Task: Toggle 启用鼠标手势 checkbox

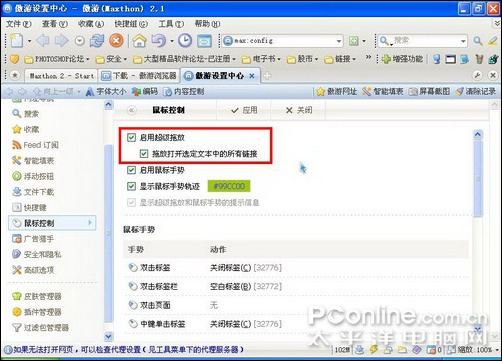Action: click(x=131, y=170)
